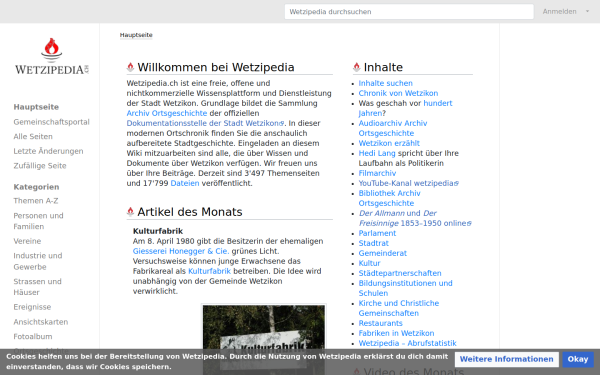Click the Anmelden login link
Screen dimensions: 600x375
(x=559, y=11)
